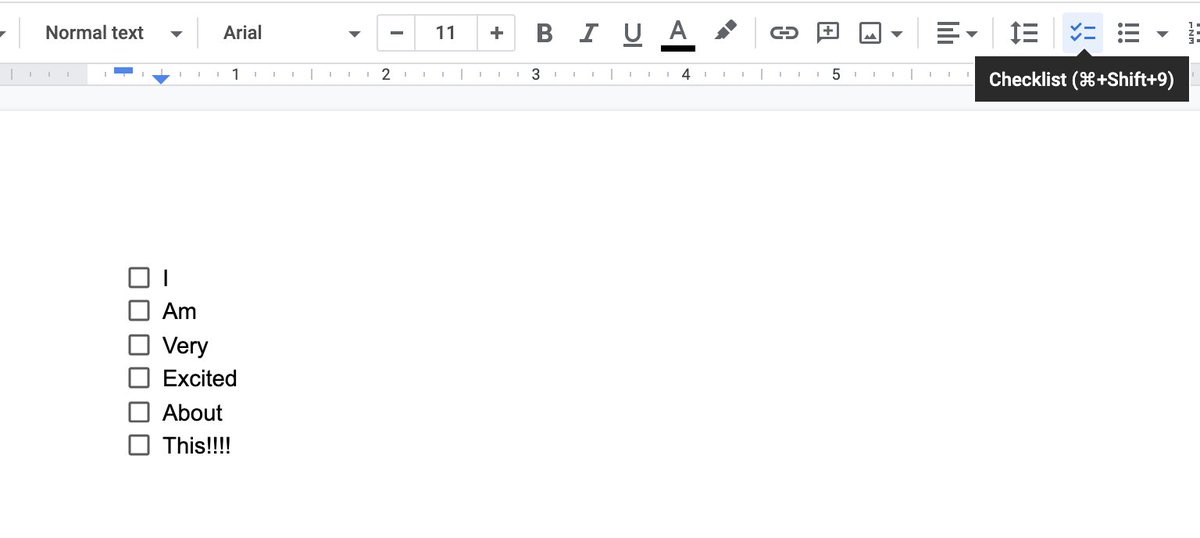
Task: Click the numbered list icon
Action: [1192, 33]
